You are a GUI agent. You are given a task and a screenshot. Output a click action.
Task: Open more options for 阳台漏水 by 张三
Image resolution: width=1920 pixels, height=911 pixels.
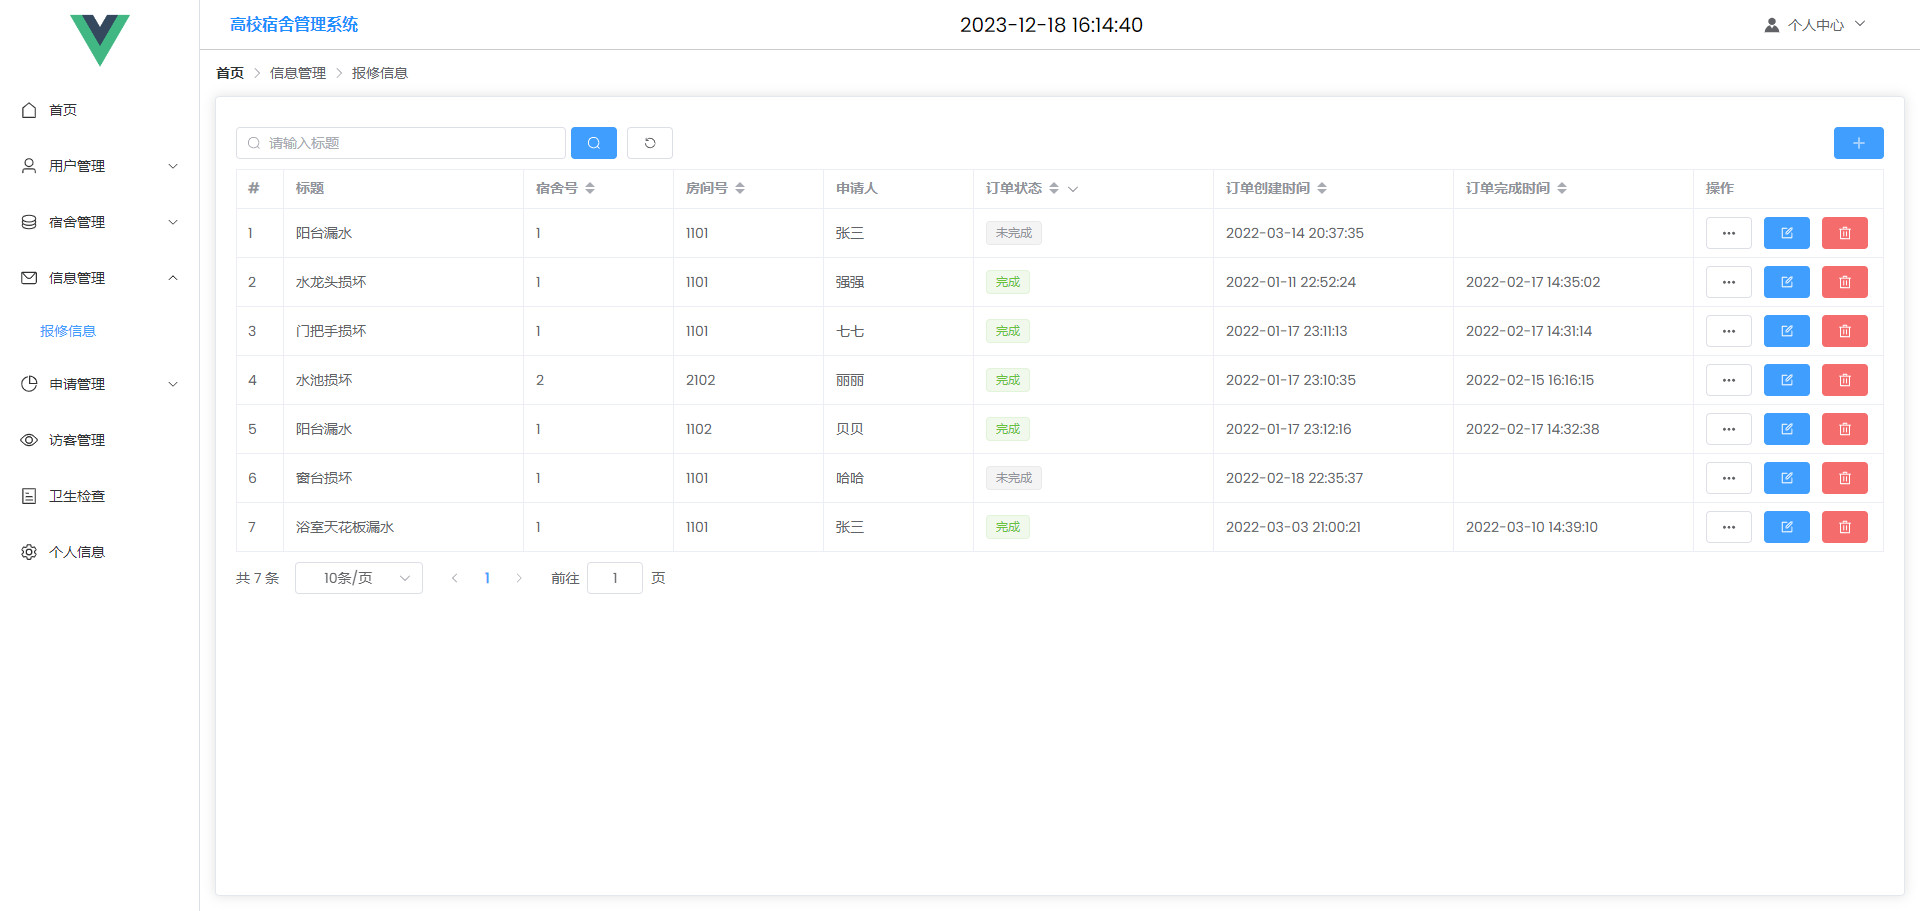[1728, 233]
